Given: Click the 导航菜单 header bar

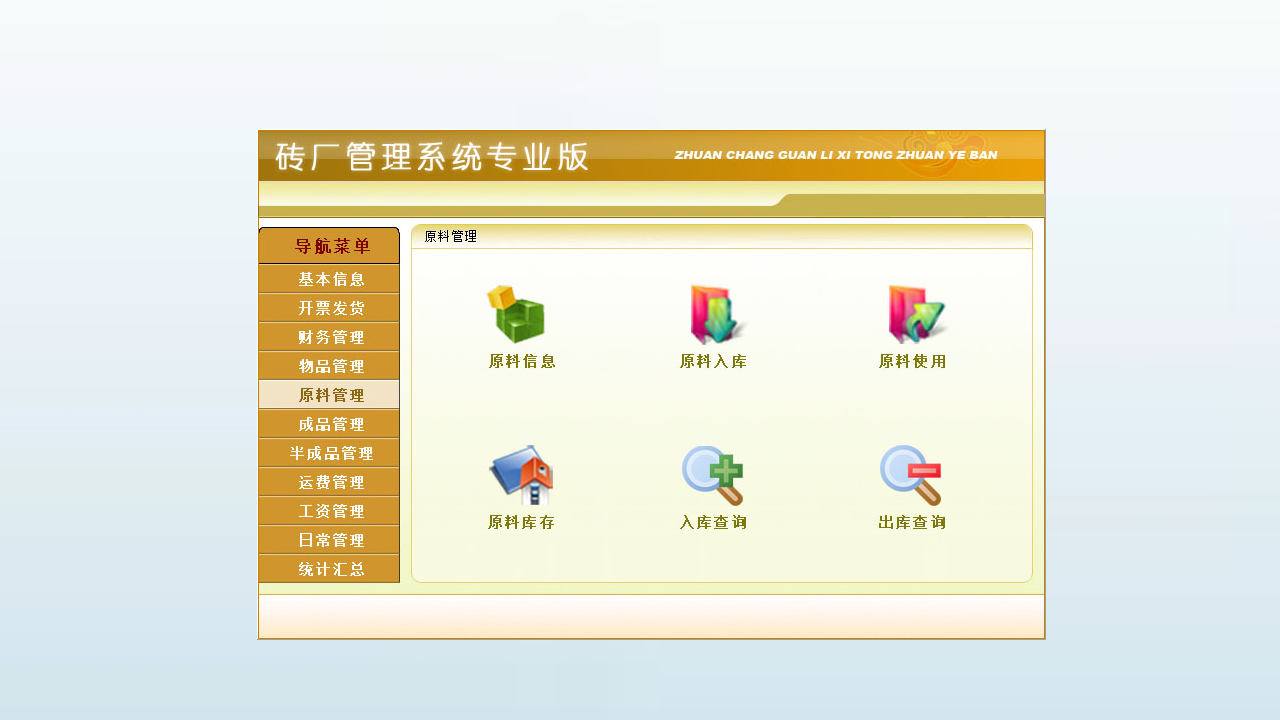Looking at the screenshot, I should pos(329,245).
